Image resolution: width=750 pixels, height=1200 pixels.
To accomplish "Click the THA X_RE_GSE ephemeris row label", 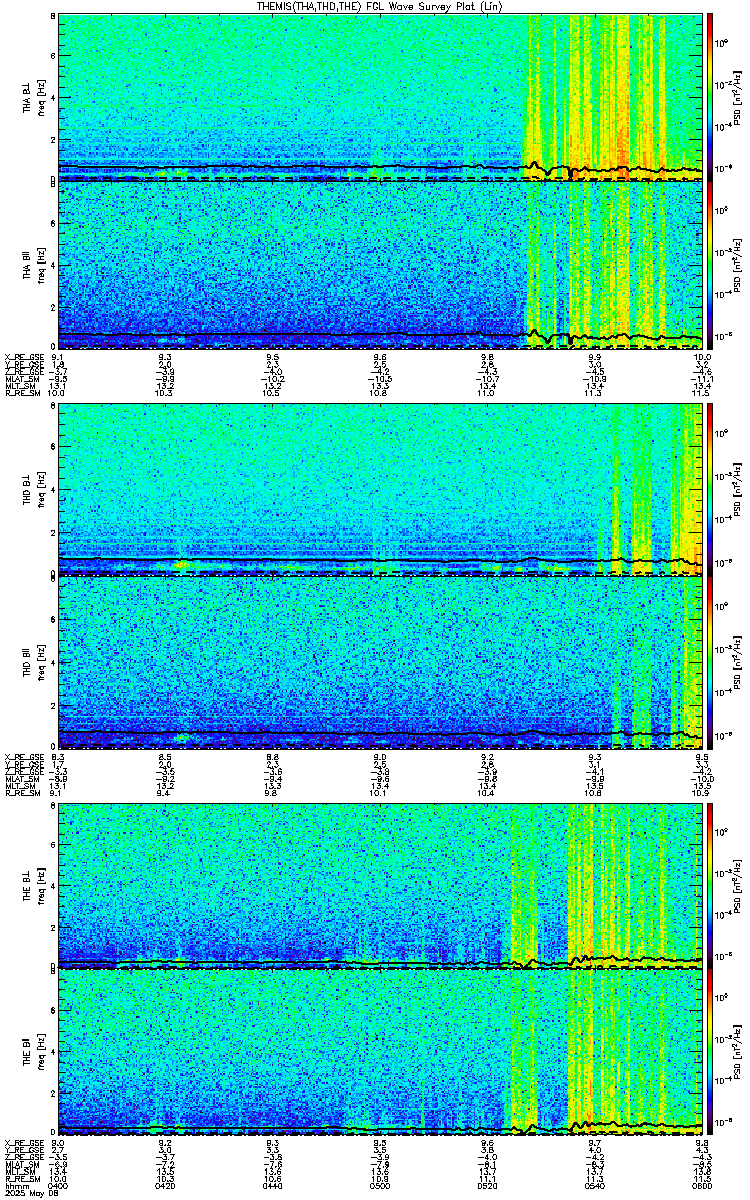I will pyautogui.click(x=20, y=356).
